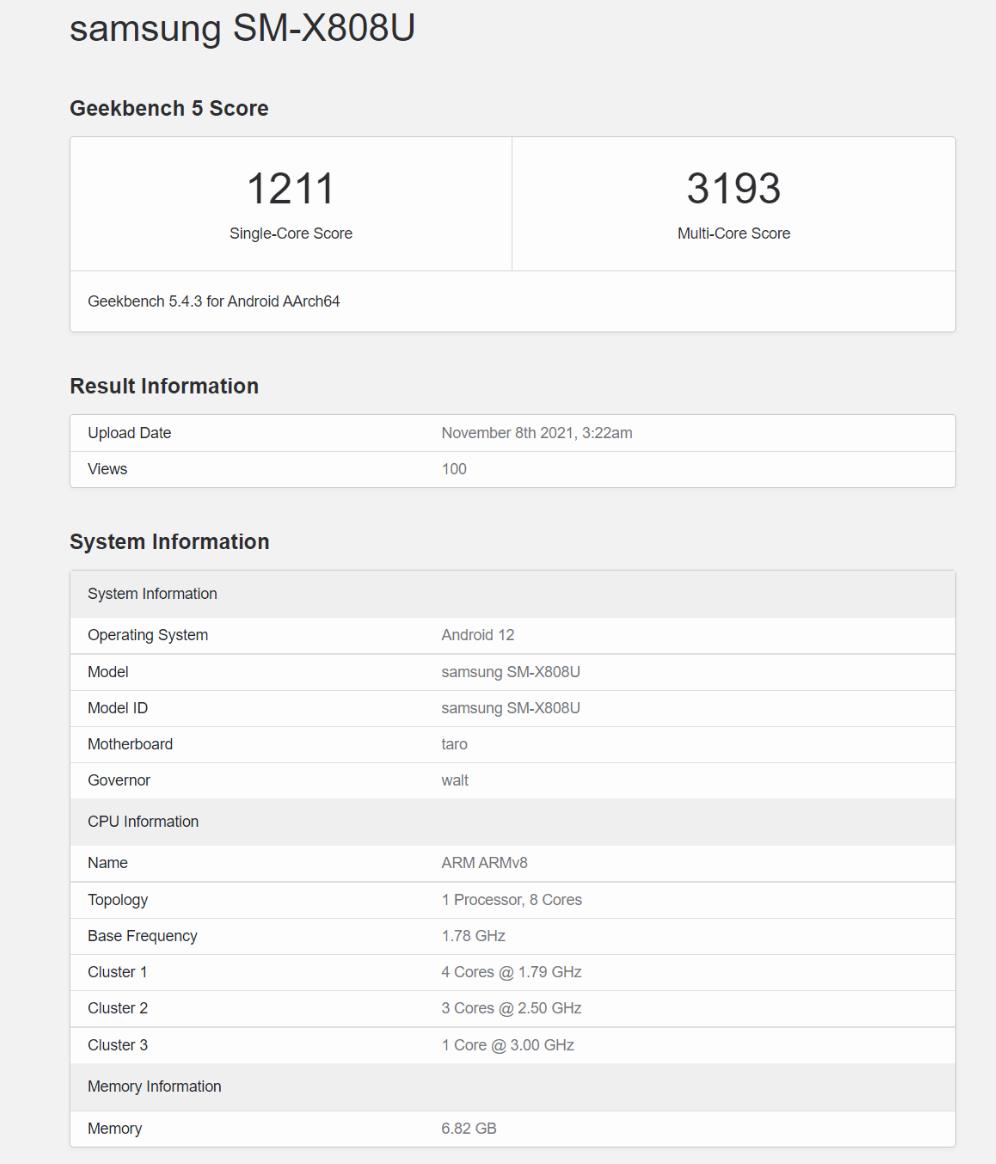996x1164 pixels.
Task: Click the Android 12 operating system value
Action: tap(477, 635)
